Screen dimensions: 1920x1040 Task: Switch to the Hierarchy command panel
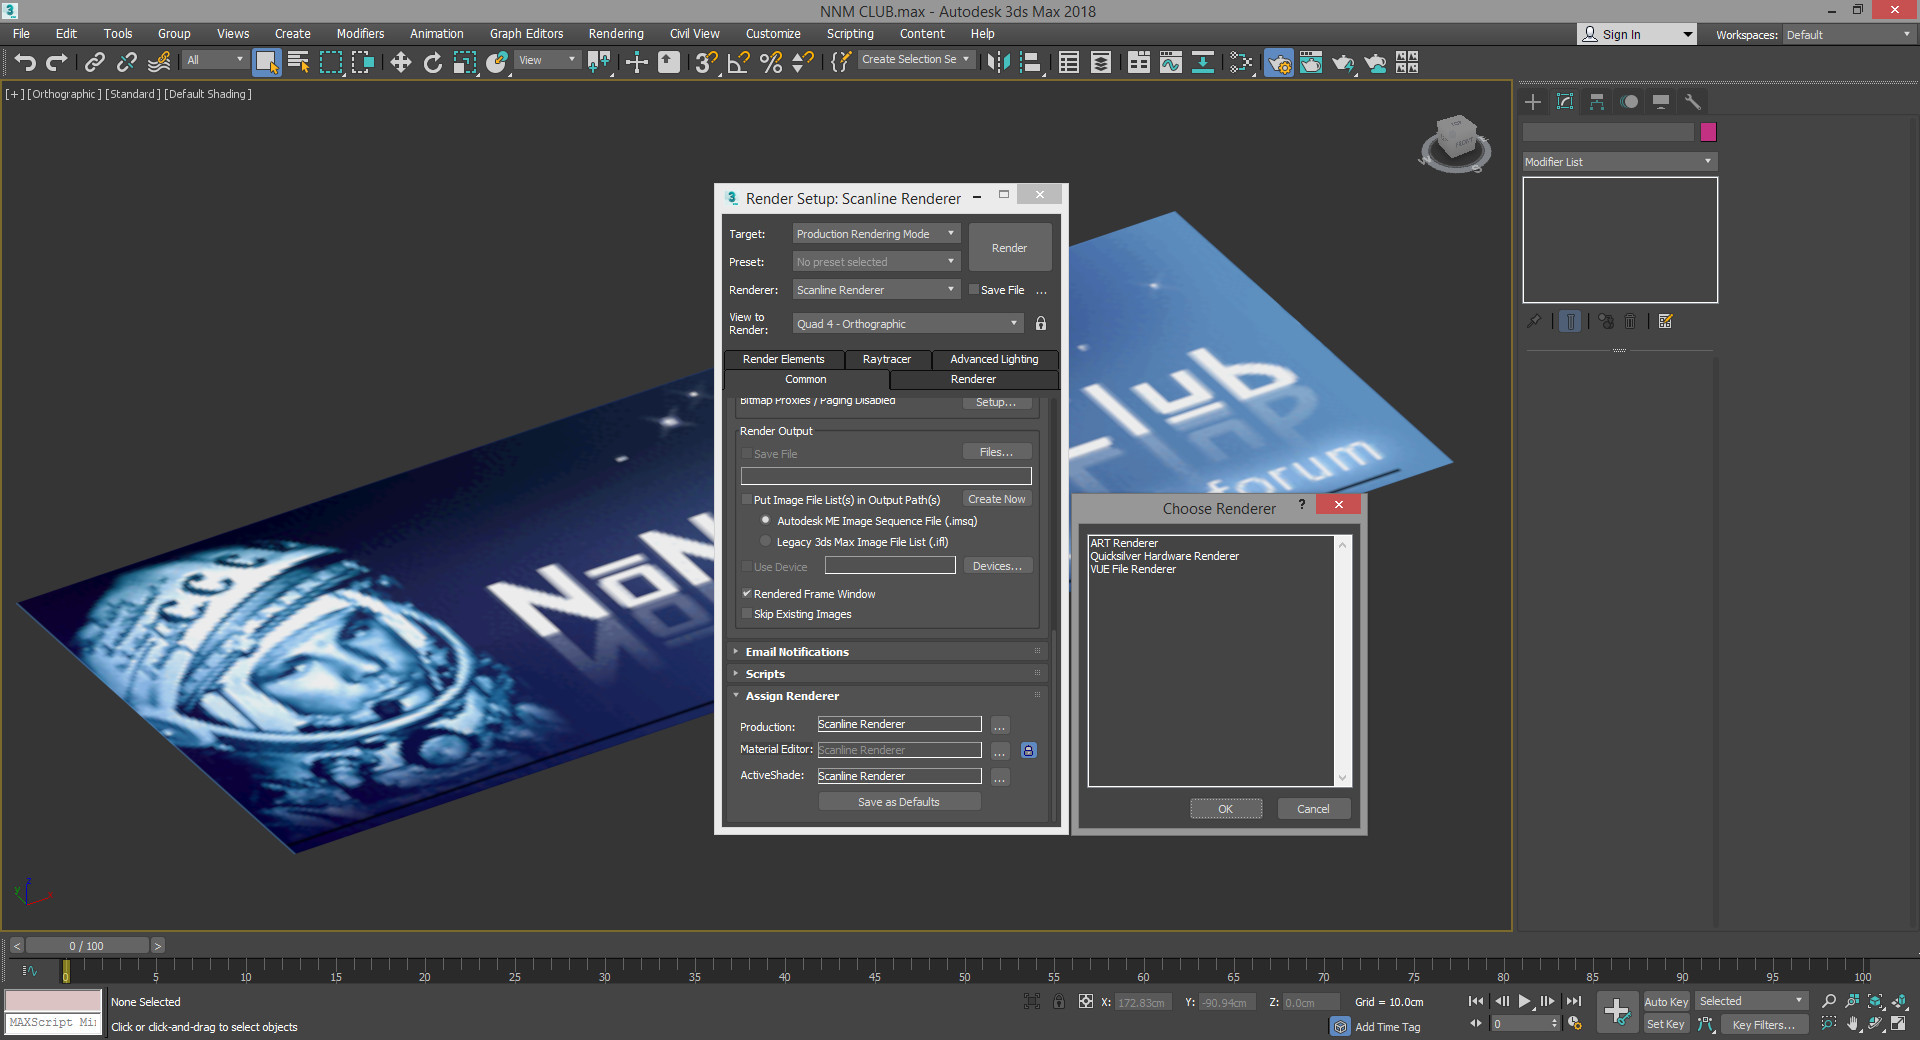tap(1597, 102)
